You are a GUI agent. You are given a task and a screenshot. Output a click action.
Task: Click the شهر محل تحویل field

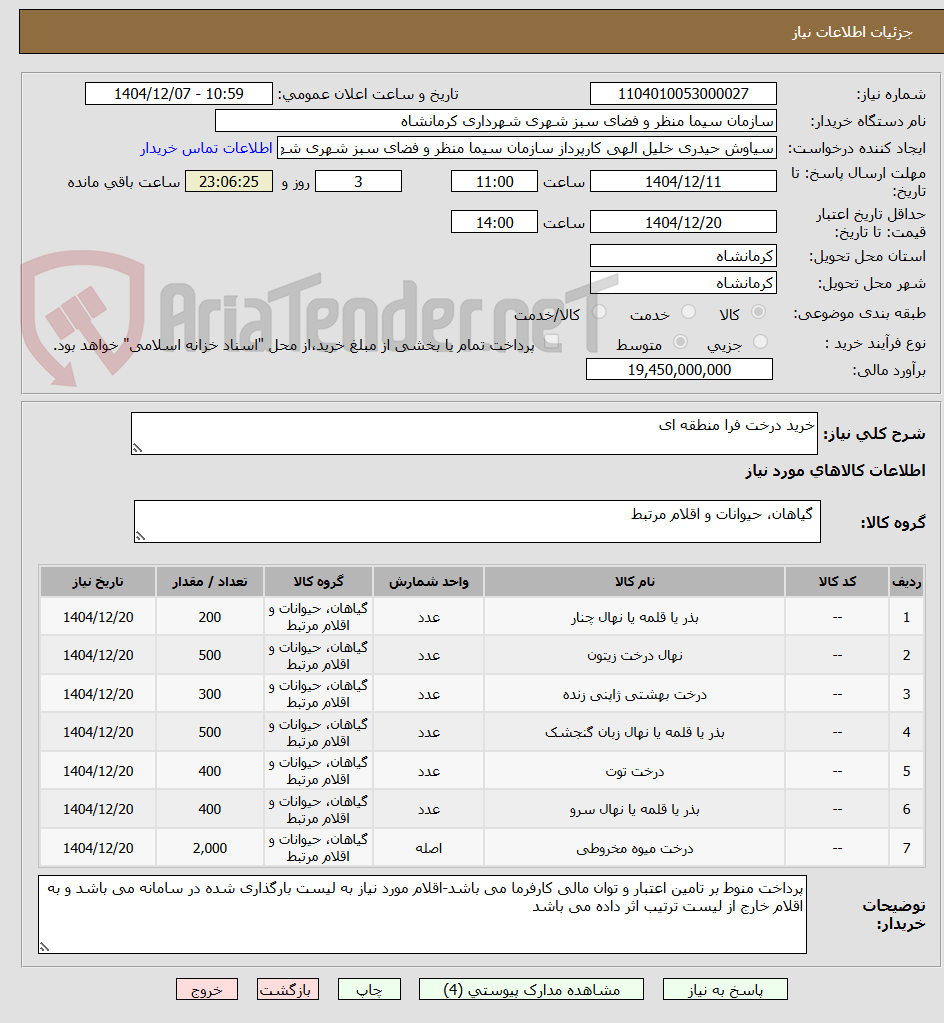point(683,282)
